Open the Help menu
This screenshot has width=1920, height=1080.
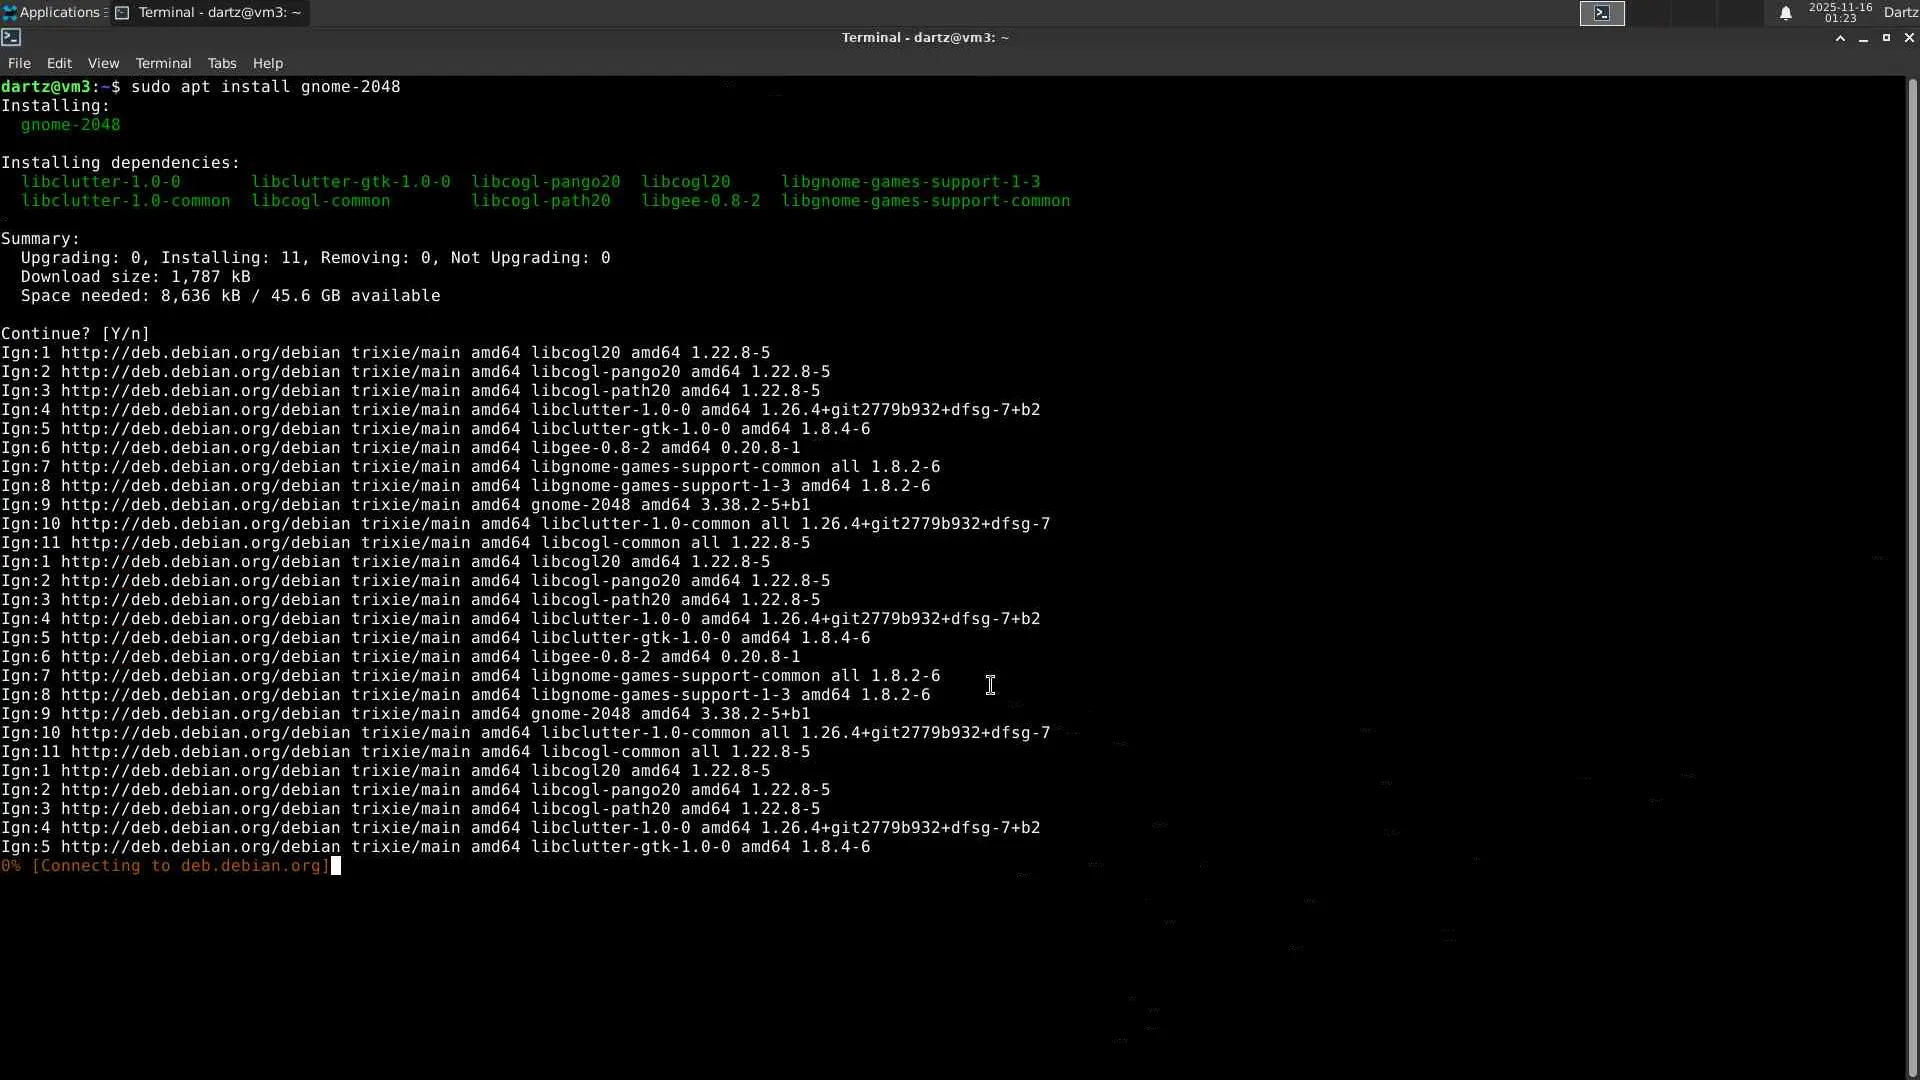point(267,63)
